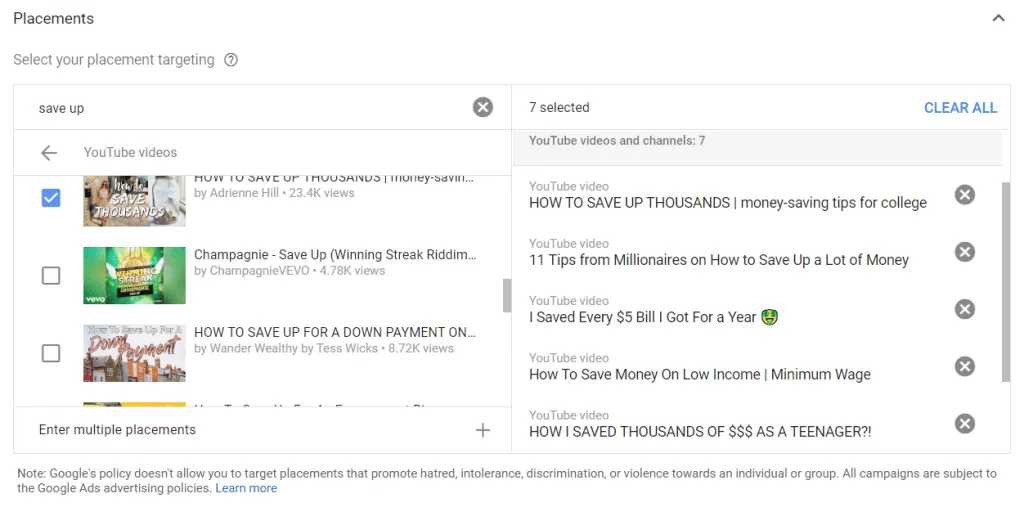Click the search results scrollbar handle
Screen dimensions: 1024x507
(507, 295)
